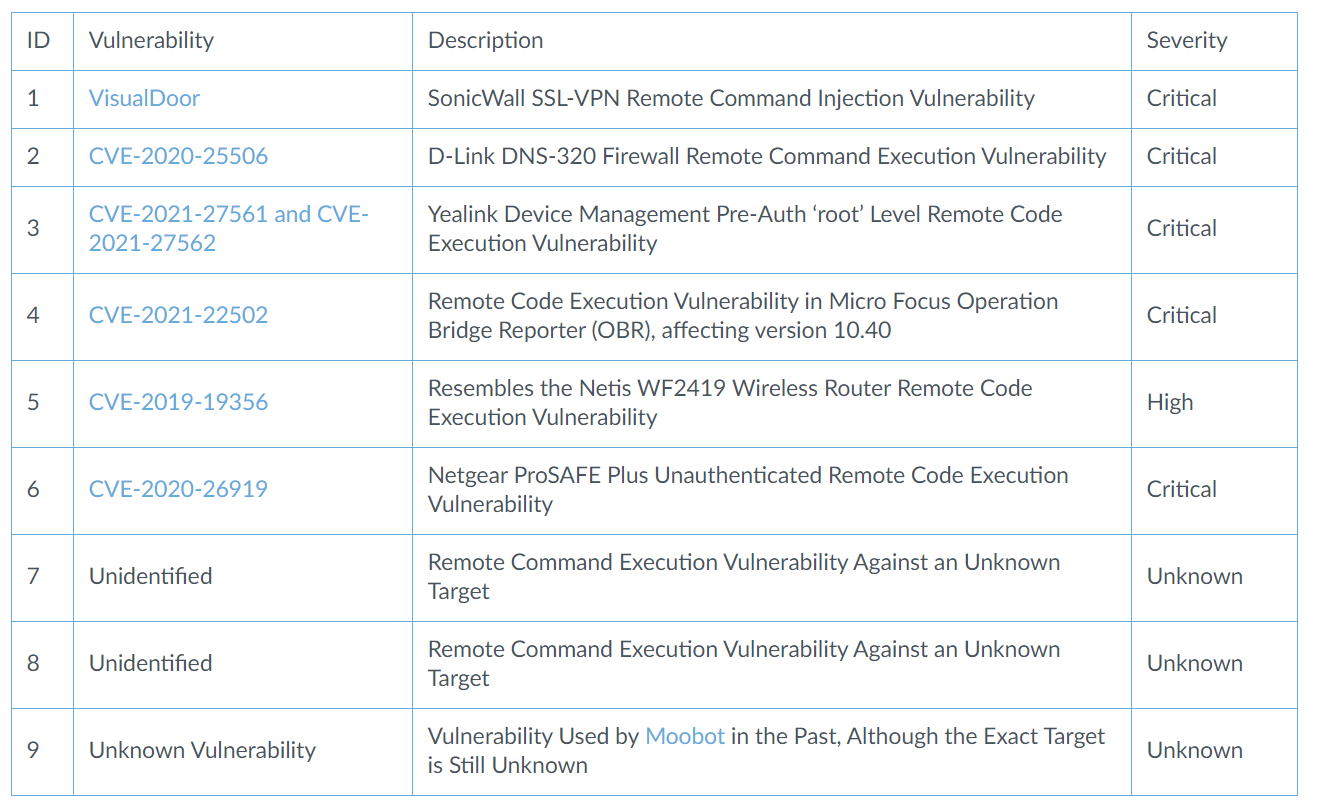This screenshot has width=1325, height=811.
Task: Click the SonicWall SSL-VPN description cell
Action: 731,98
